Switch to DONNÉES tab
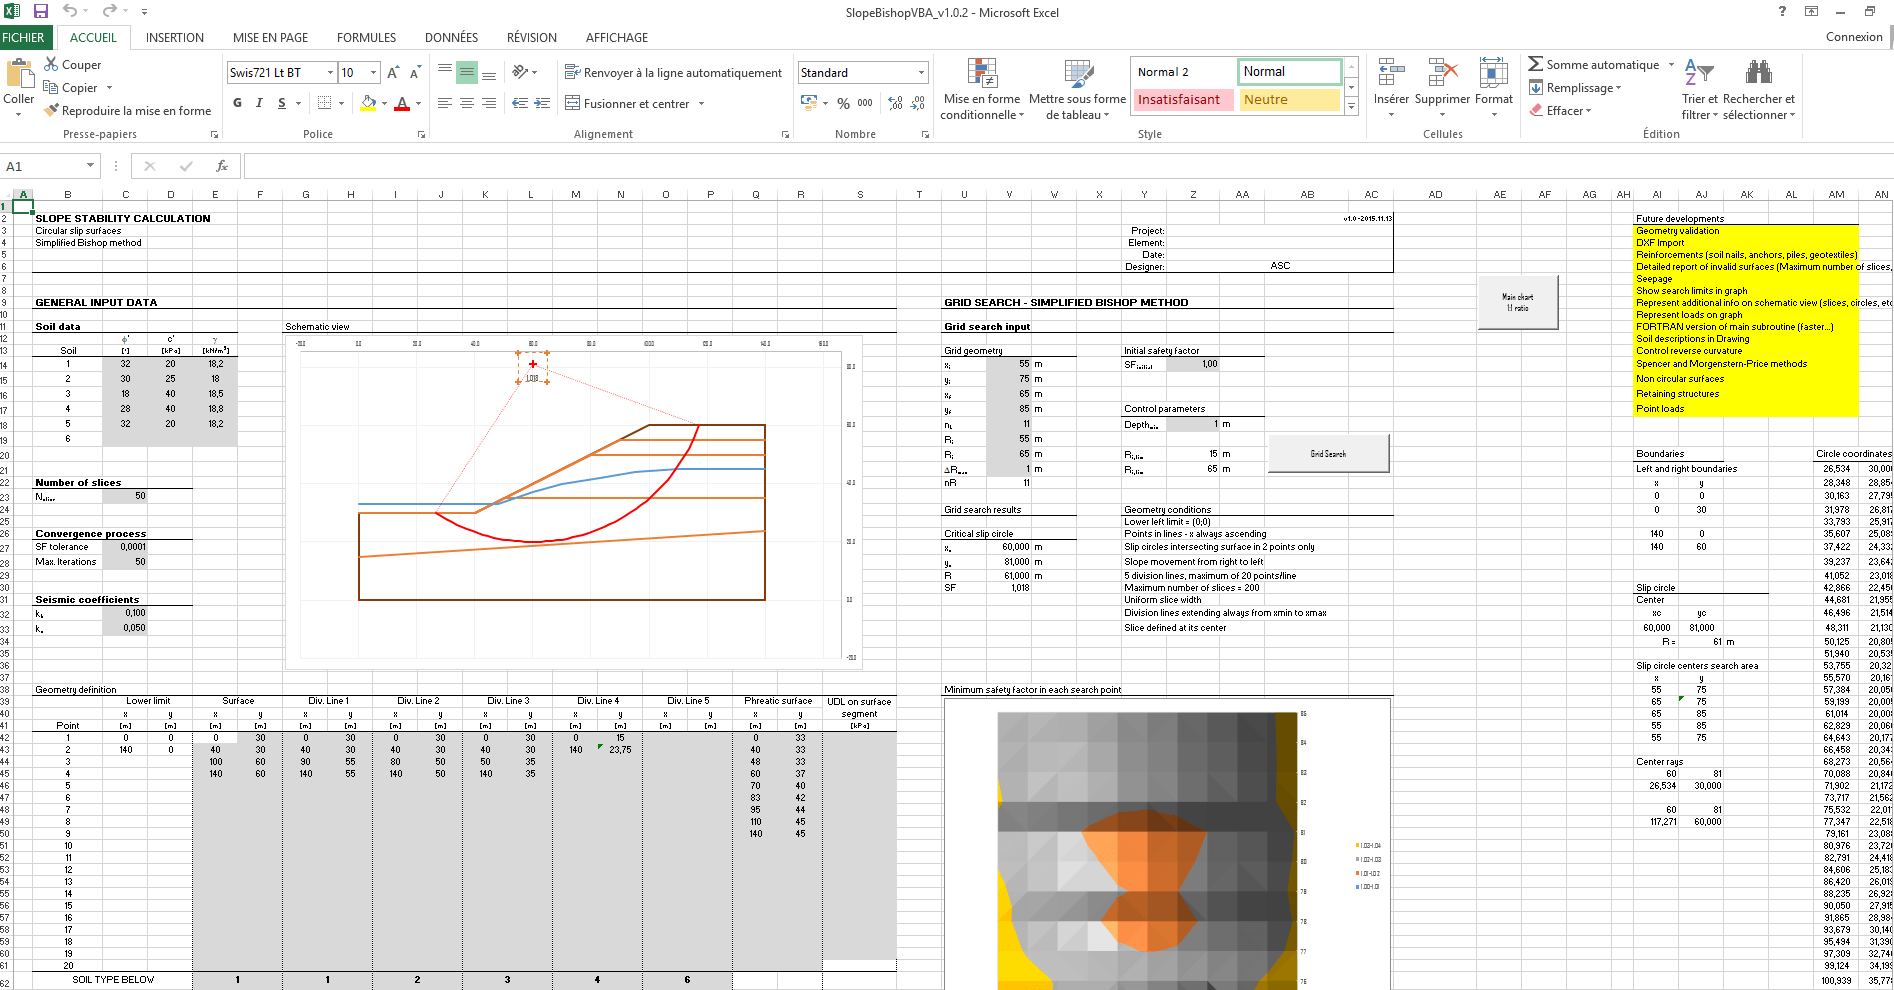This screenshot has width=1894, height=990. [451, 37]
